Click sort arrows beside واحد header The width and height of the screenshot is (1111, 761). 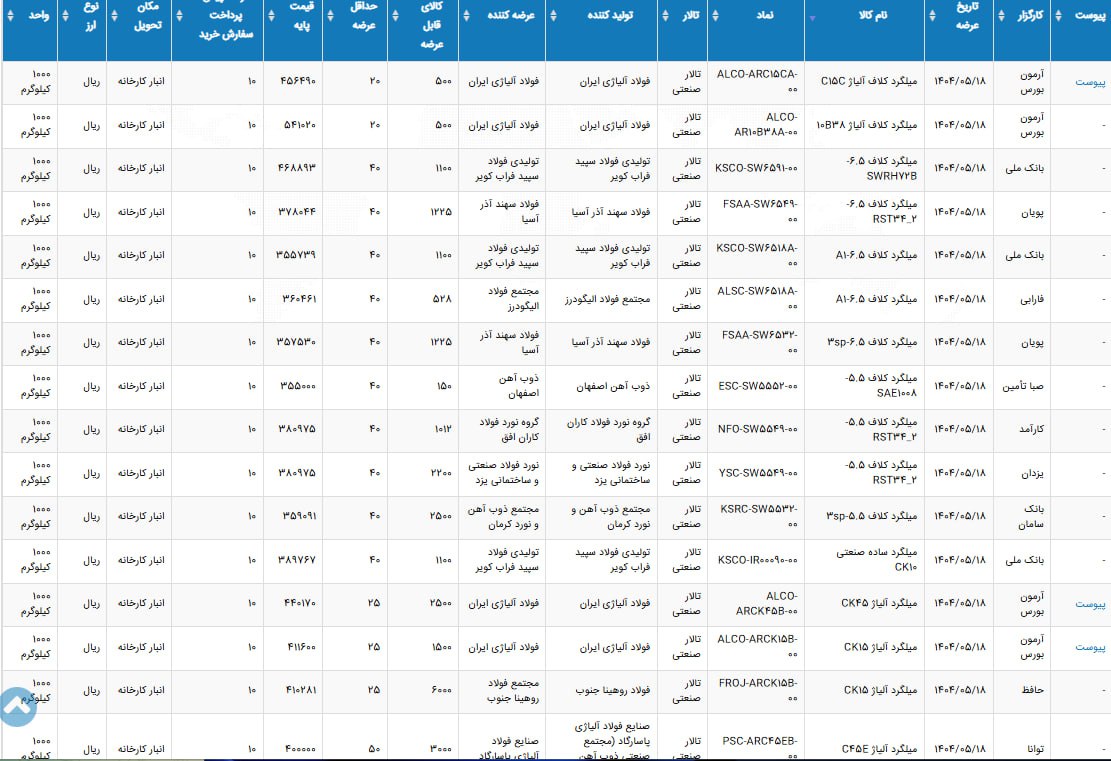pyautogui.click(x=10, y=16)
